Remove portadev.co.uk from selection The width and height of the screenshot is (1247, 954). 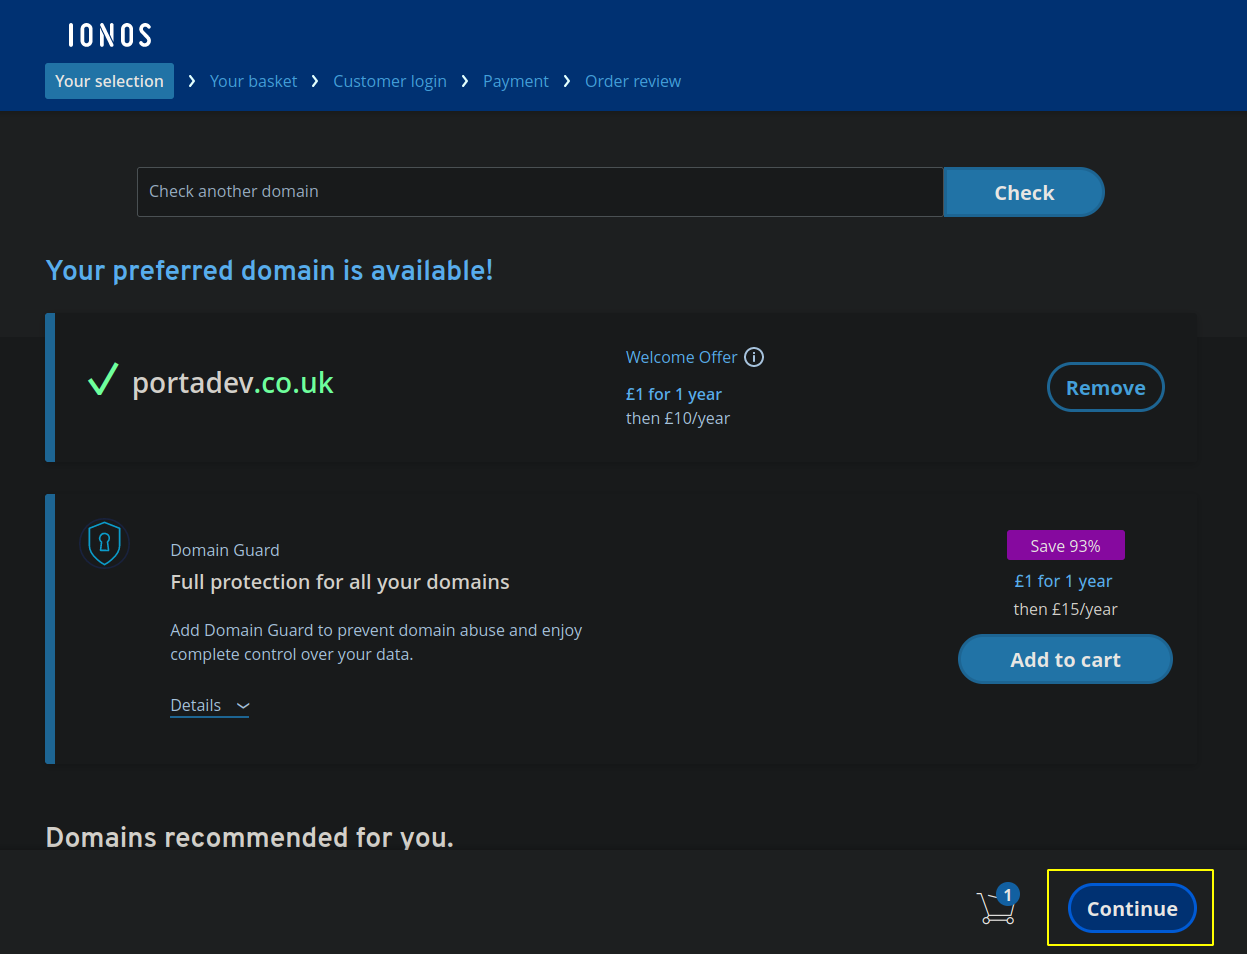[x=1106, y=387]
